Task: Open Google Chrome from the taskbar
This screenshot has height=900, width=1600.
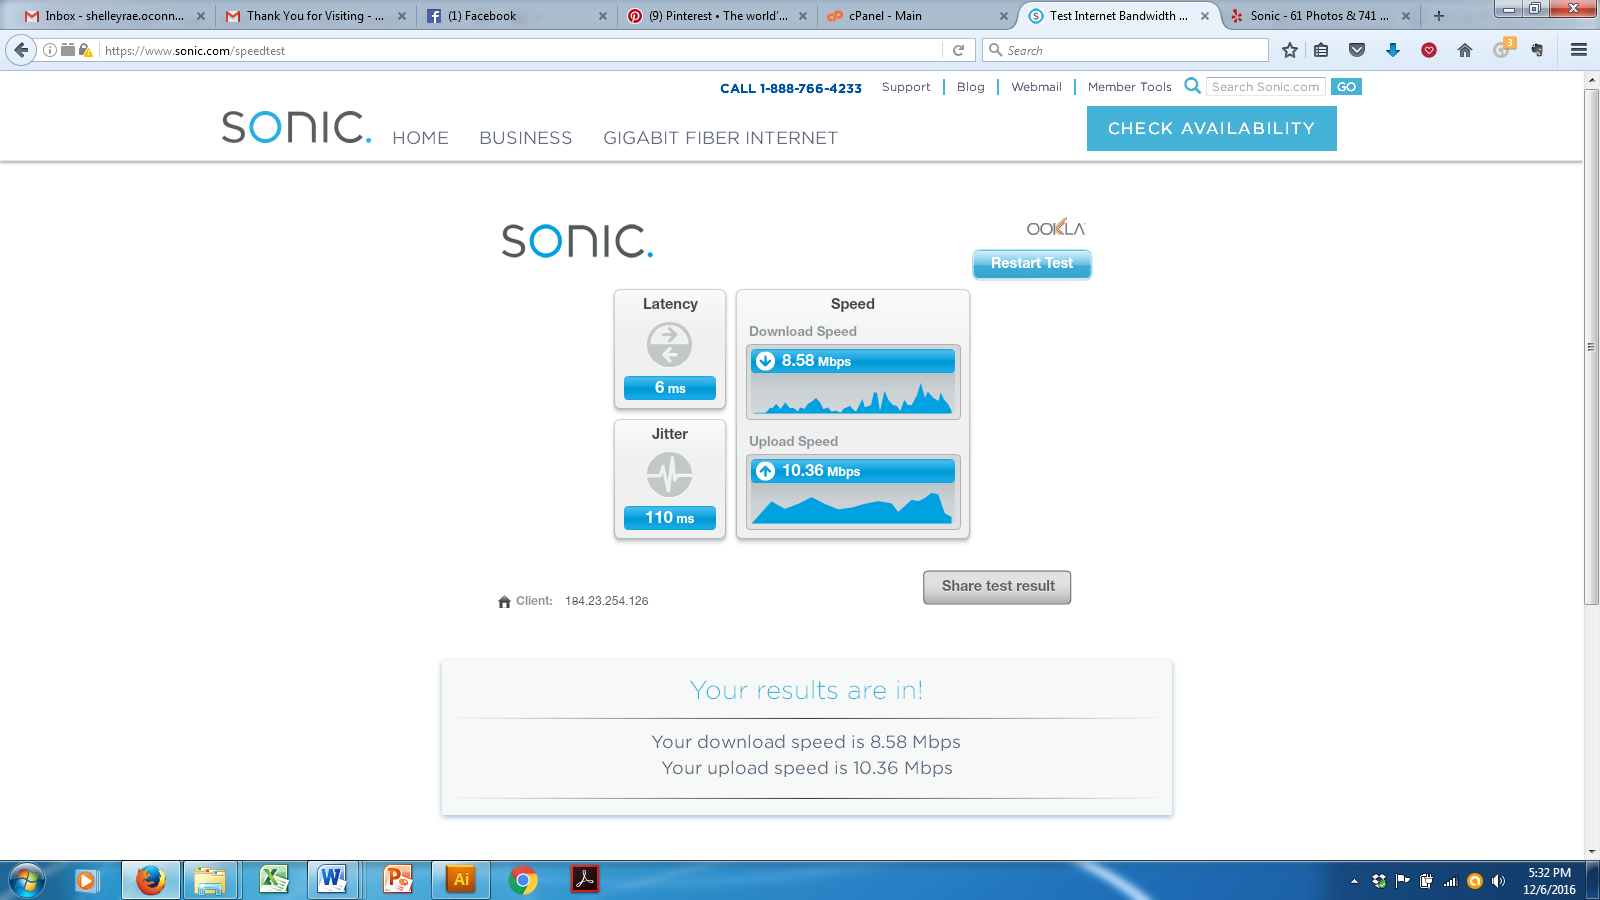Action: coord(523,880)
